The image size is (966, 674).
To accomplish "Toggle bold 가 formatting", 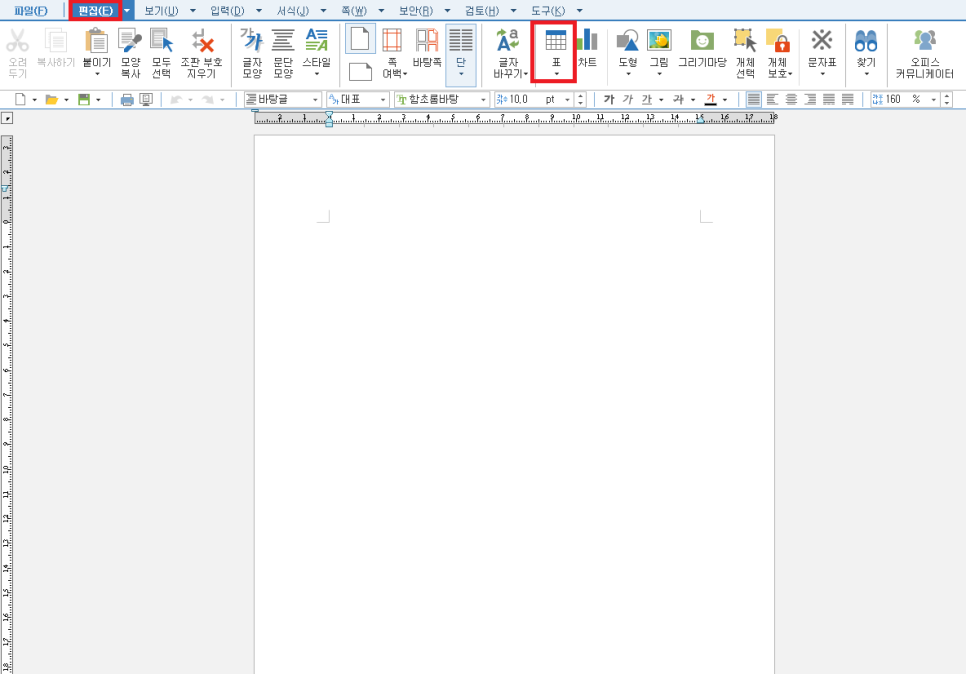I will tap(609, 99).
